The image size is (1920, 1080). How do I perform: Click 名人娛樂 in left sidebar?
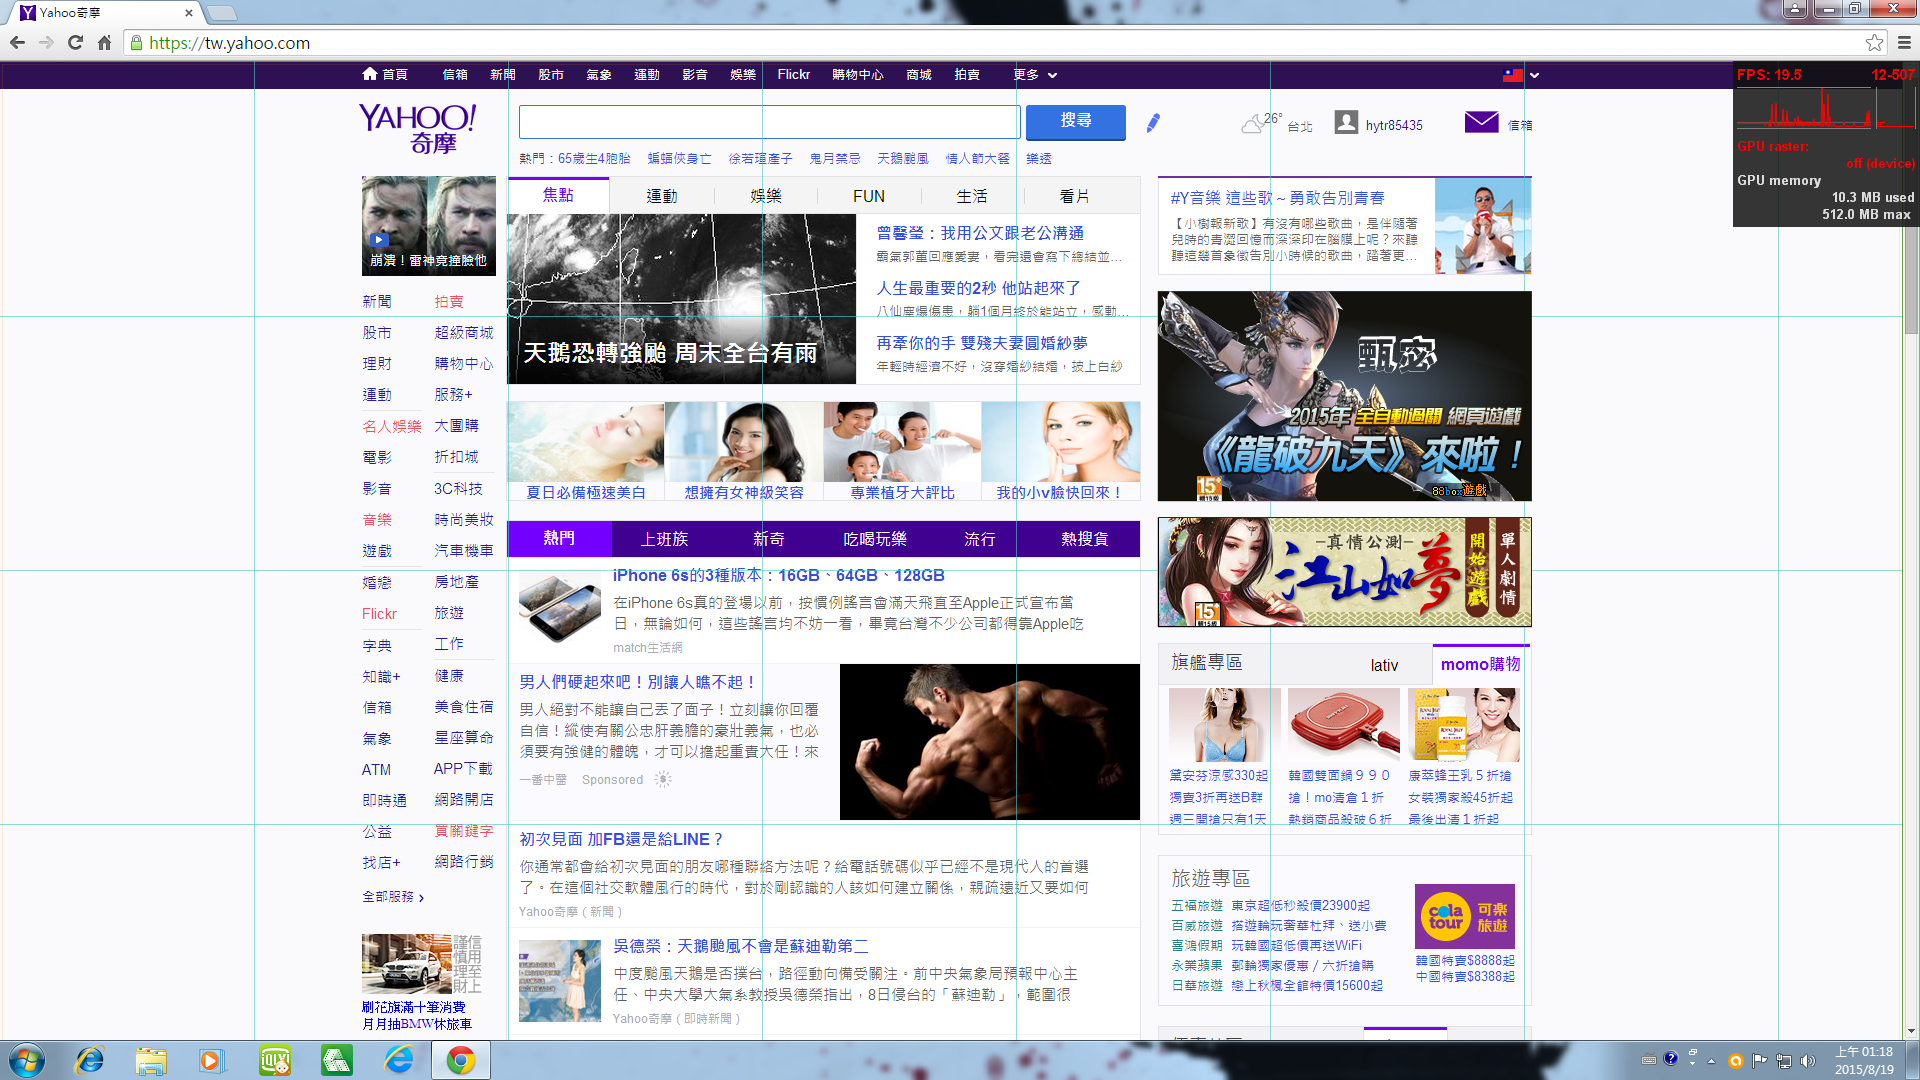(x=392, y=426)
